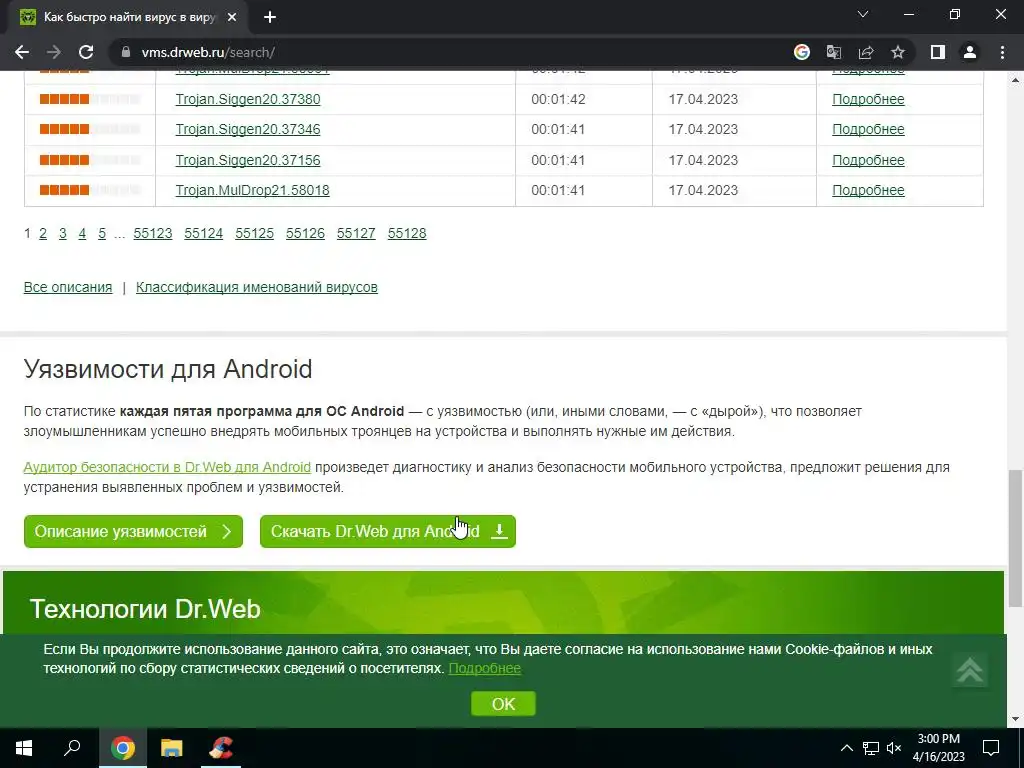This screenshot has width=1024, height=768.
Task: Go to last results page 55128
Action: pyautogui.click(x=407, y=233)
